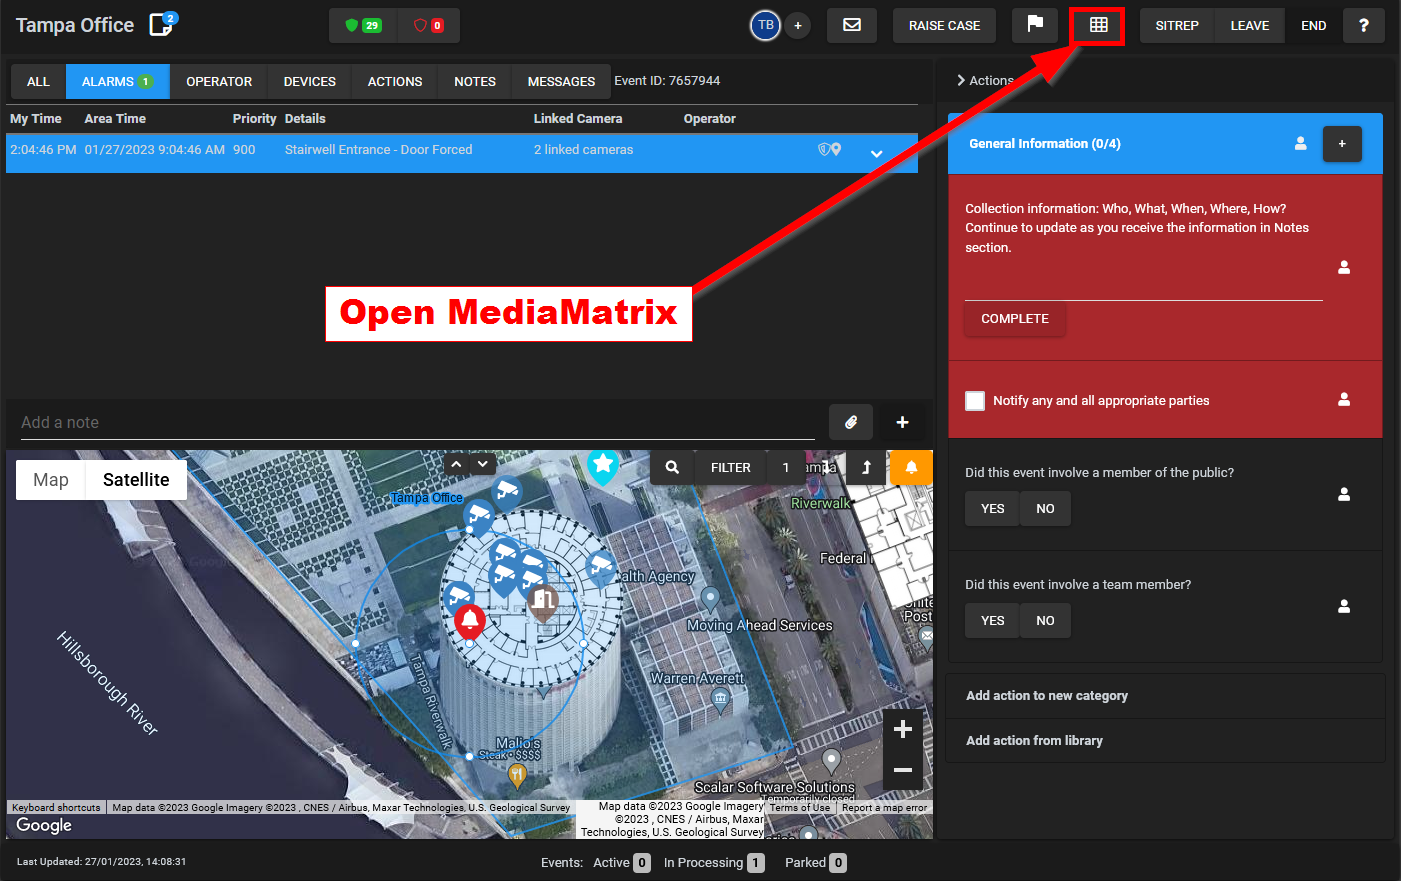Switch to the MESSAGES tab

(561, 82)
